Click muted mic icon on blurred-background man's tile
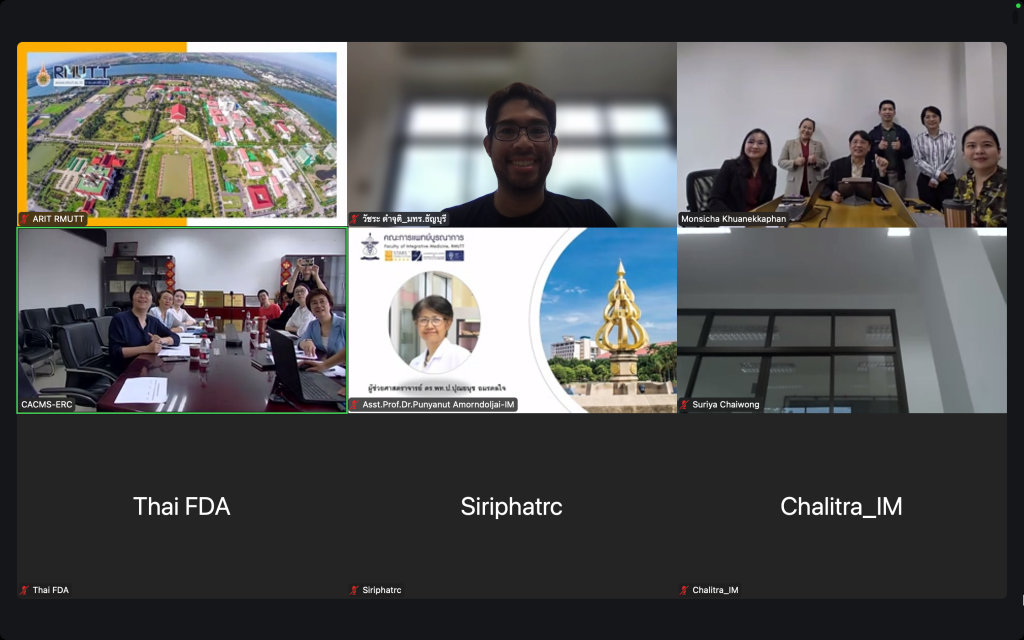The image size is (1024, 640). click(354, 219)
